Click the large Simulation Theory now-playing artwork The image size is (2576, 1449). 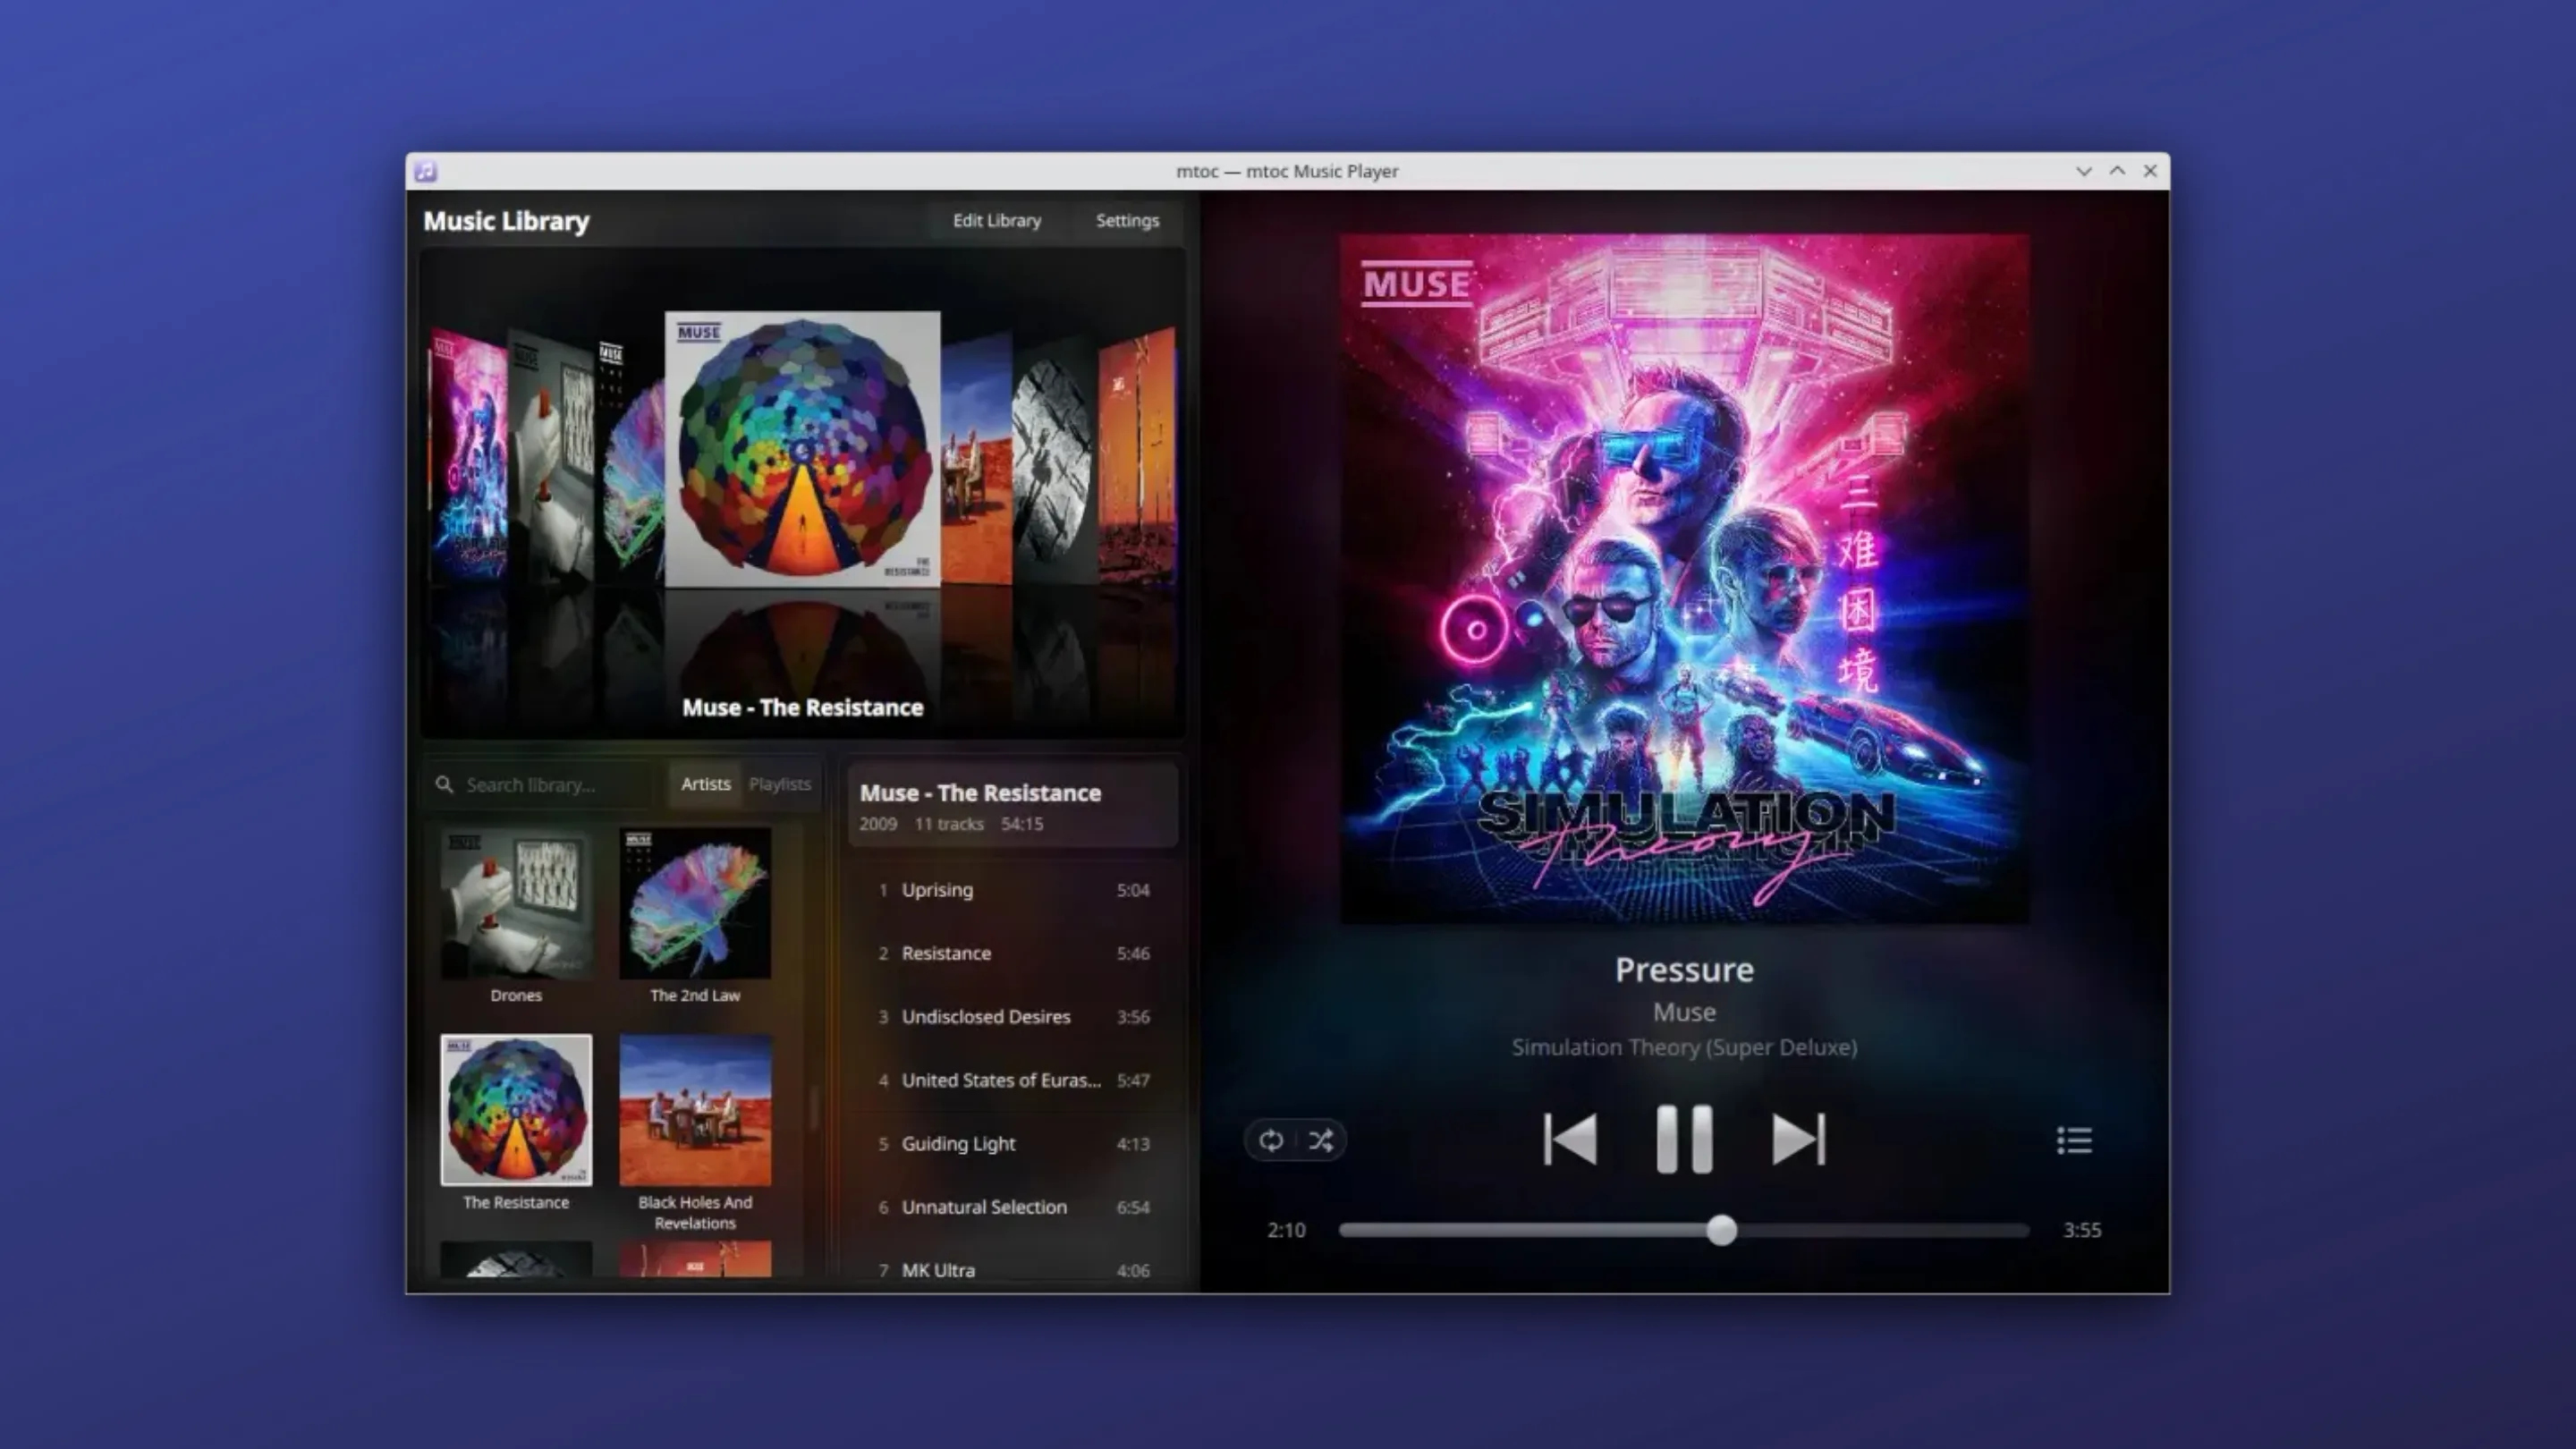1685,579
